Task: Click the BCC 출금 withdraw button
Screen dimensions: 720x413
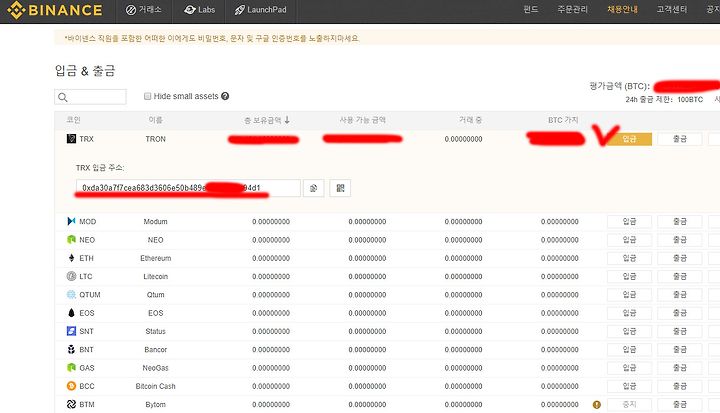Action: pos(680,386)
